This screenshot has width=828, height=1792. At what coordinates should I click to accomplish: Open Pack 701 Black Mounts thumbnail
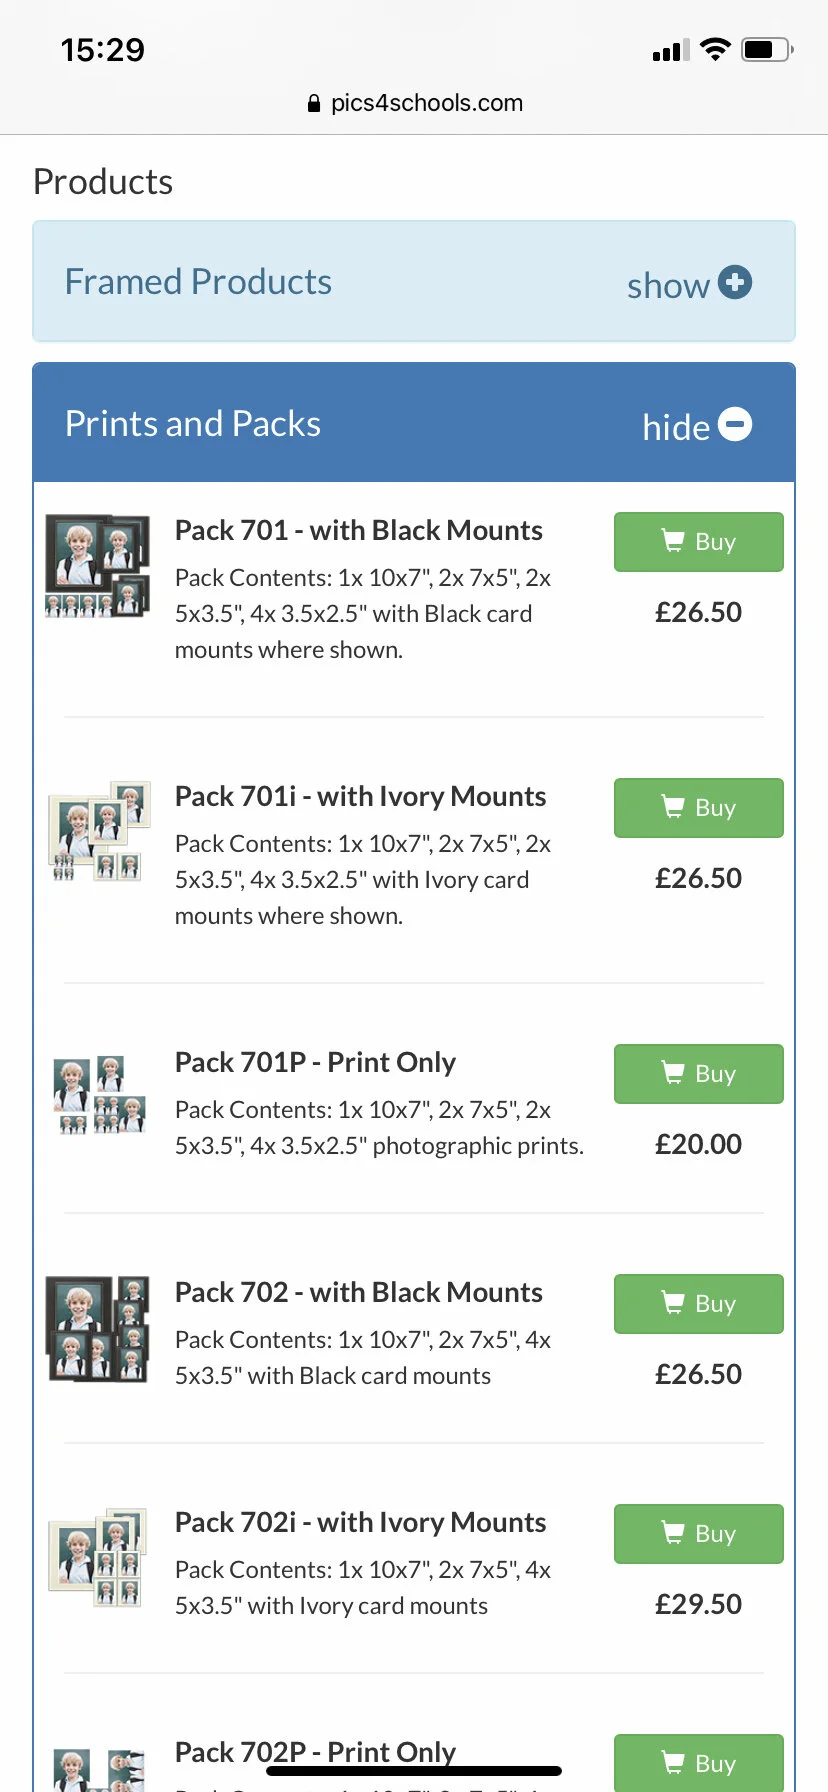pyautogui.click(x=98, y=566)
